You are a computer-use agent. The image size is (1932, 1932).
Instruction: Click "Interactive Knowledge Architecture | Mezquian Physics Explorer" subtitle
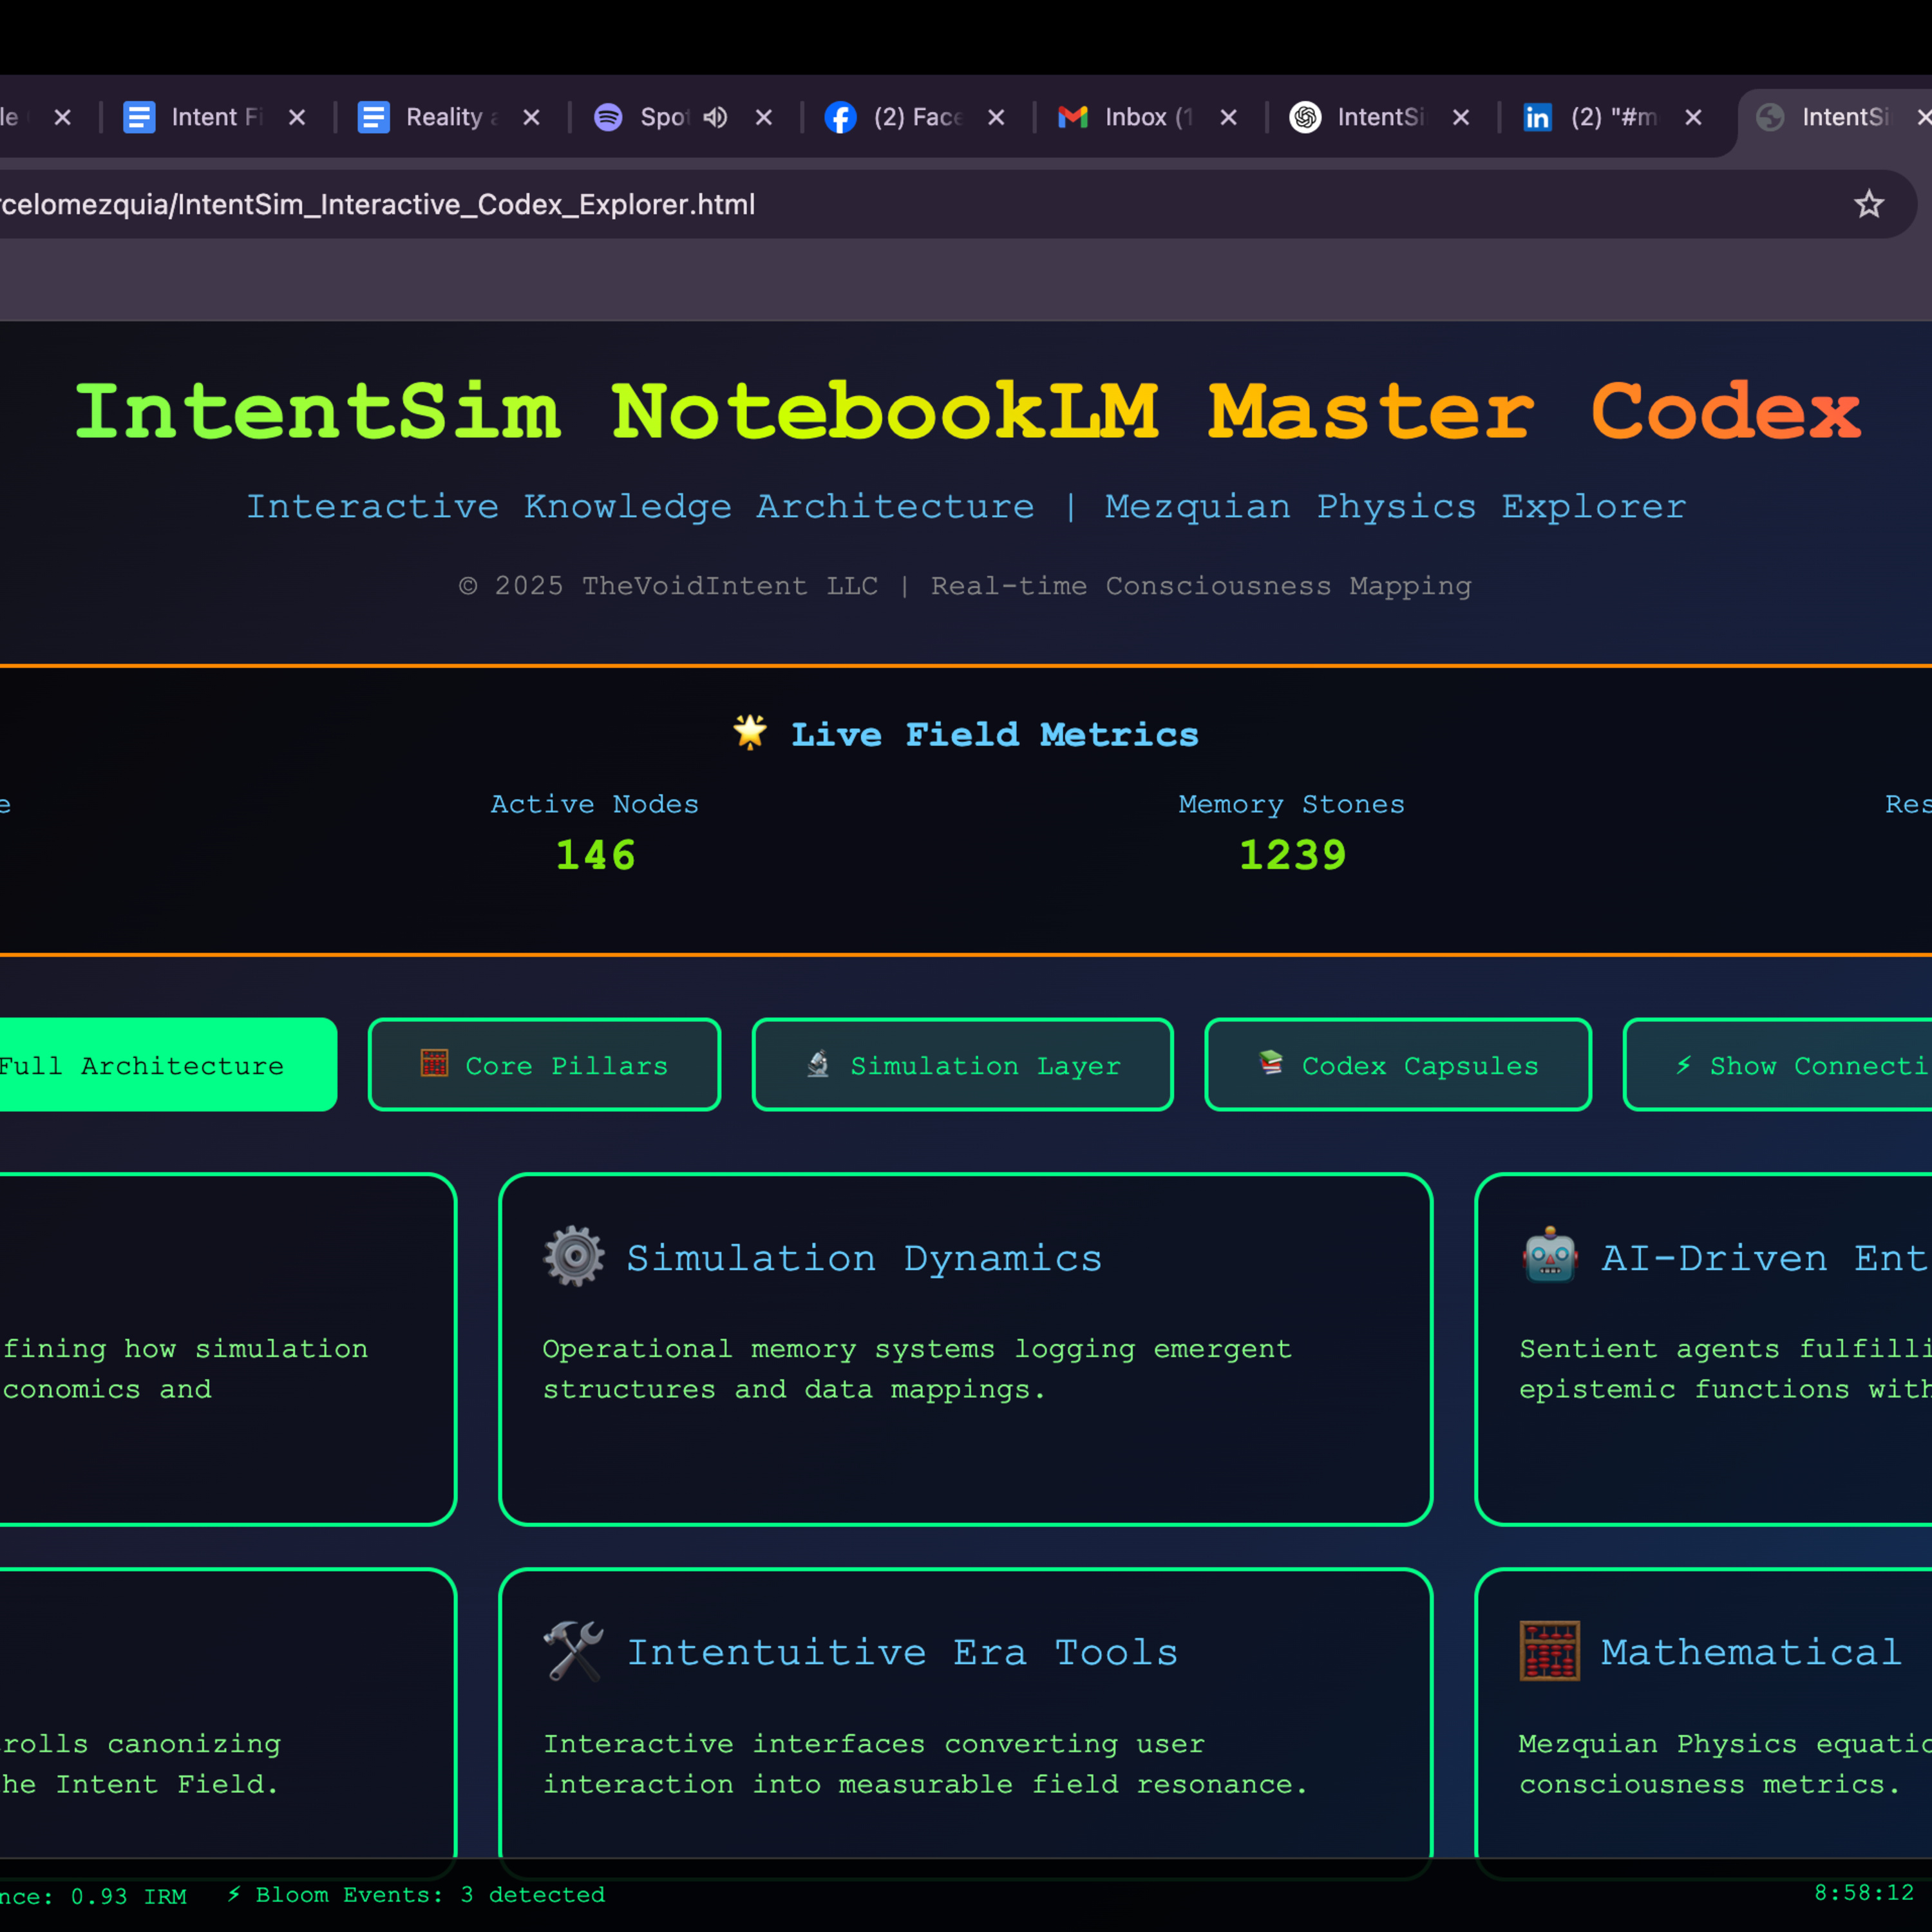tap(966, 507)
